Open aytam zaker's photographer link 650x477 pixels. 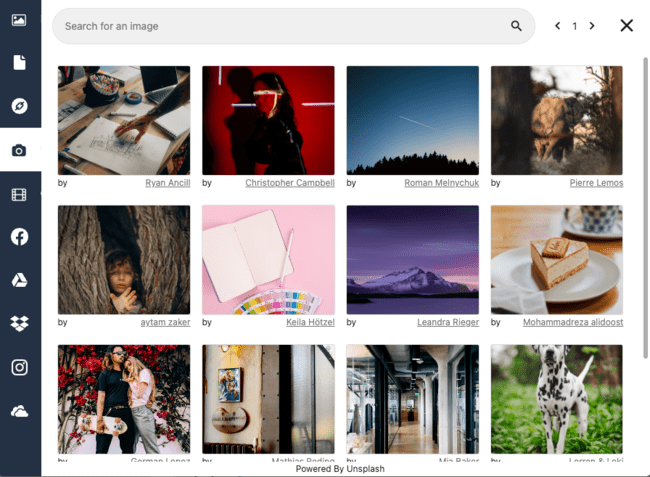click(x=165, y=322)
